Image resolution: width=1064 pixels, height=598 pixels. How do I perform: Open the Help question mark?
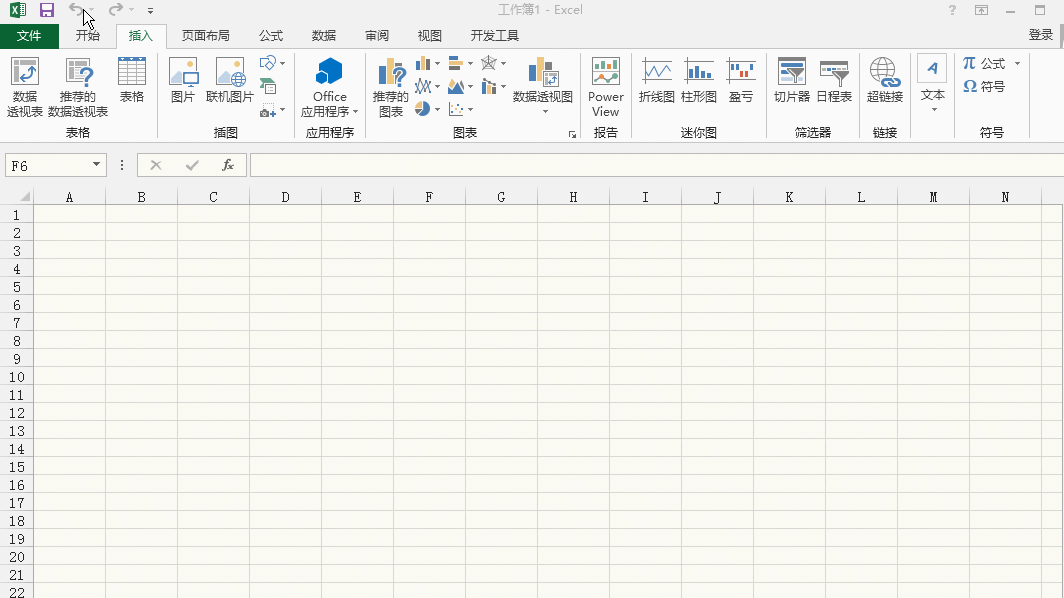pyautogui.click(x=952, y=10)
